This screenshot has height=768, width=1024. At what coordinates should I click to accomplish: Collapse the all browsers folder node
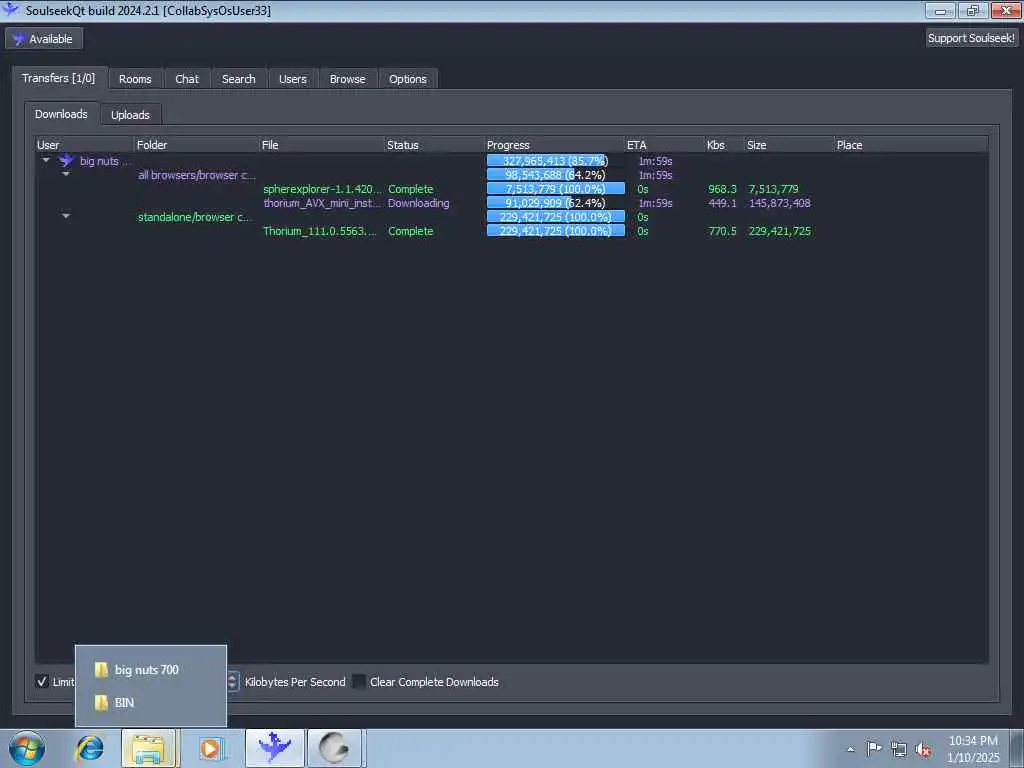coord(66,174)
